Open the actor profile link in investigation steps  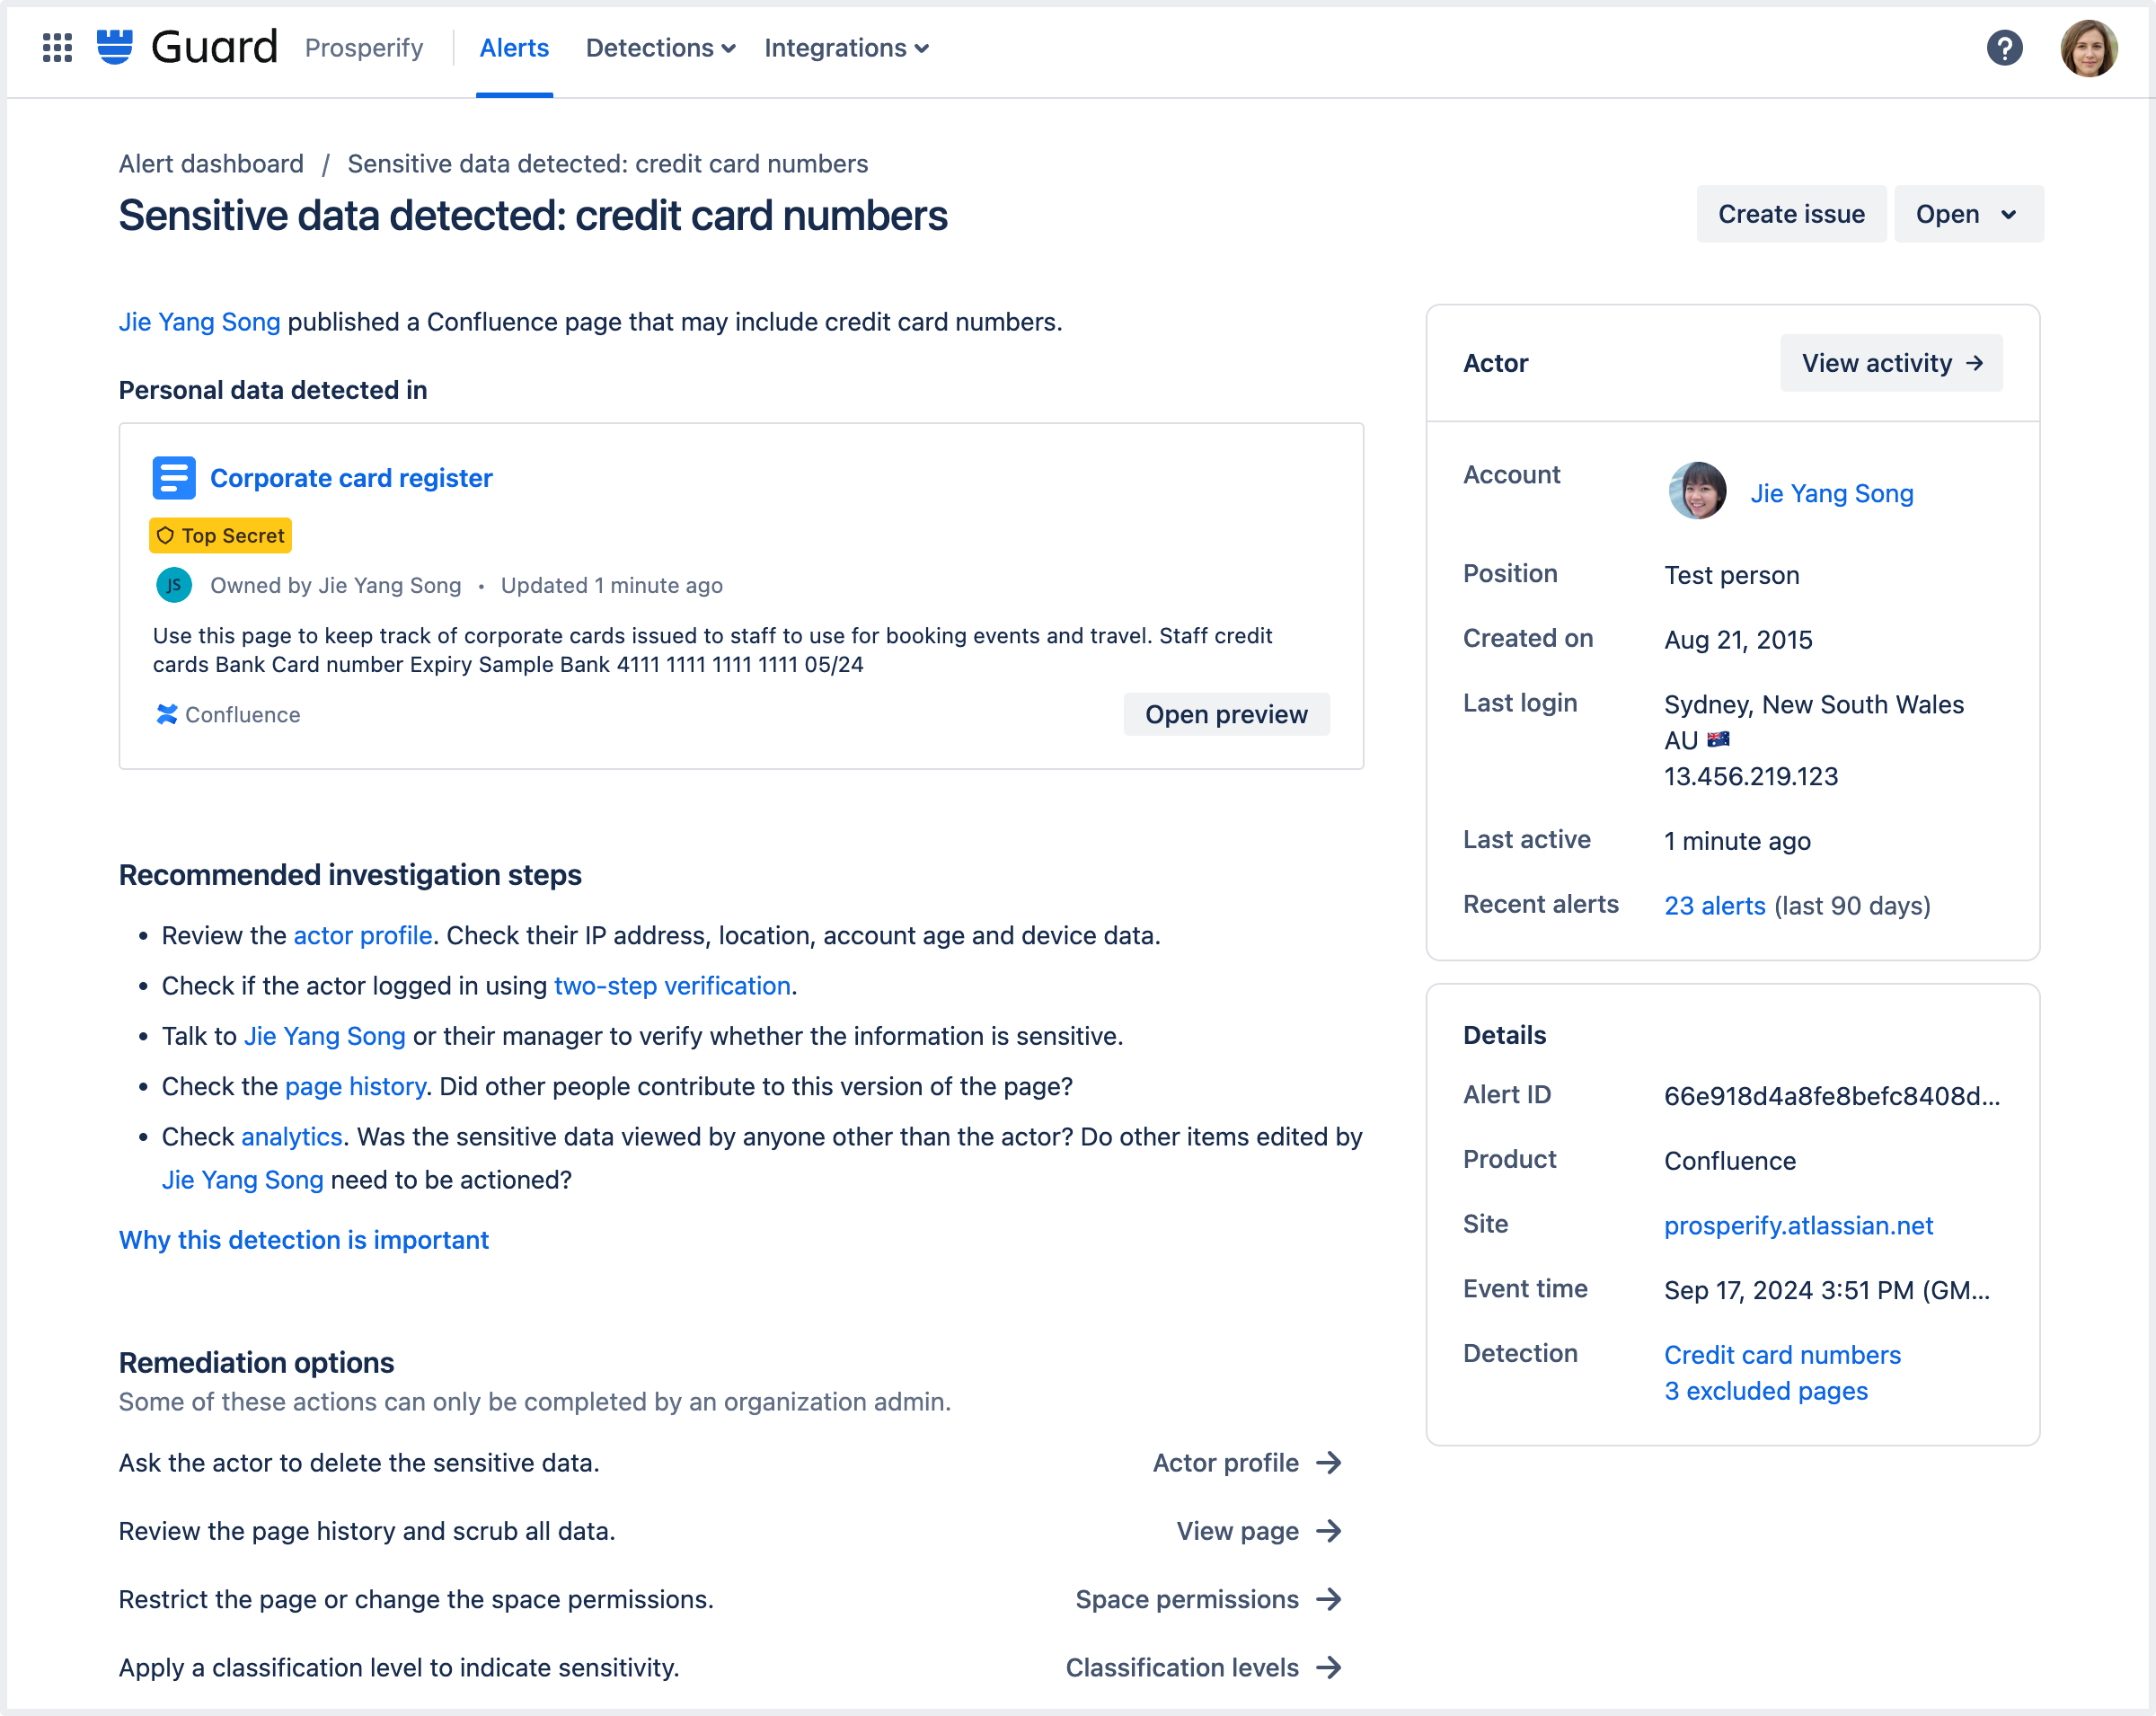coord(362,935)
